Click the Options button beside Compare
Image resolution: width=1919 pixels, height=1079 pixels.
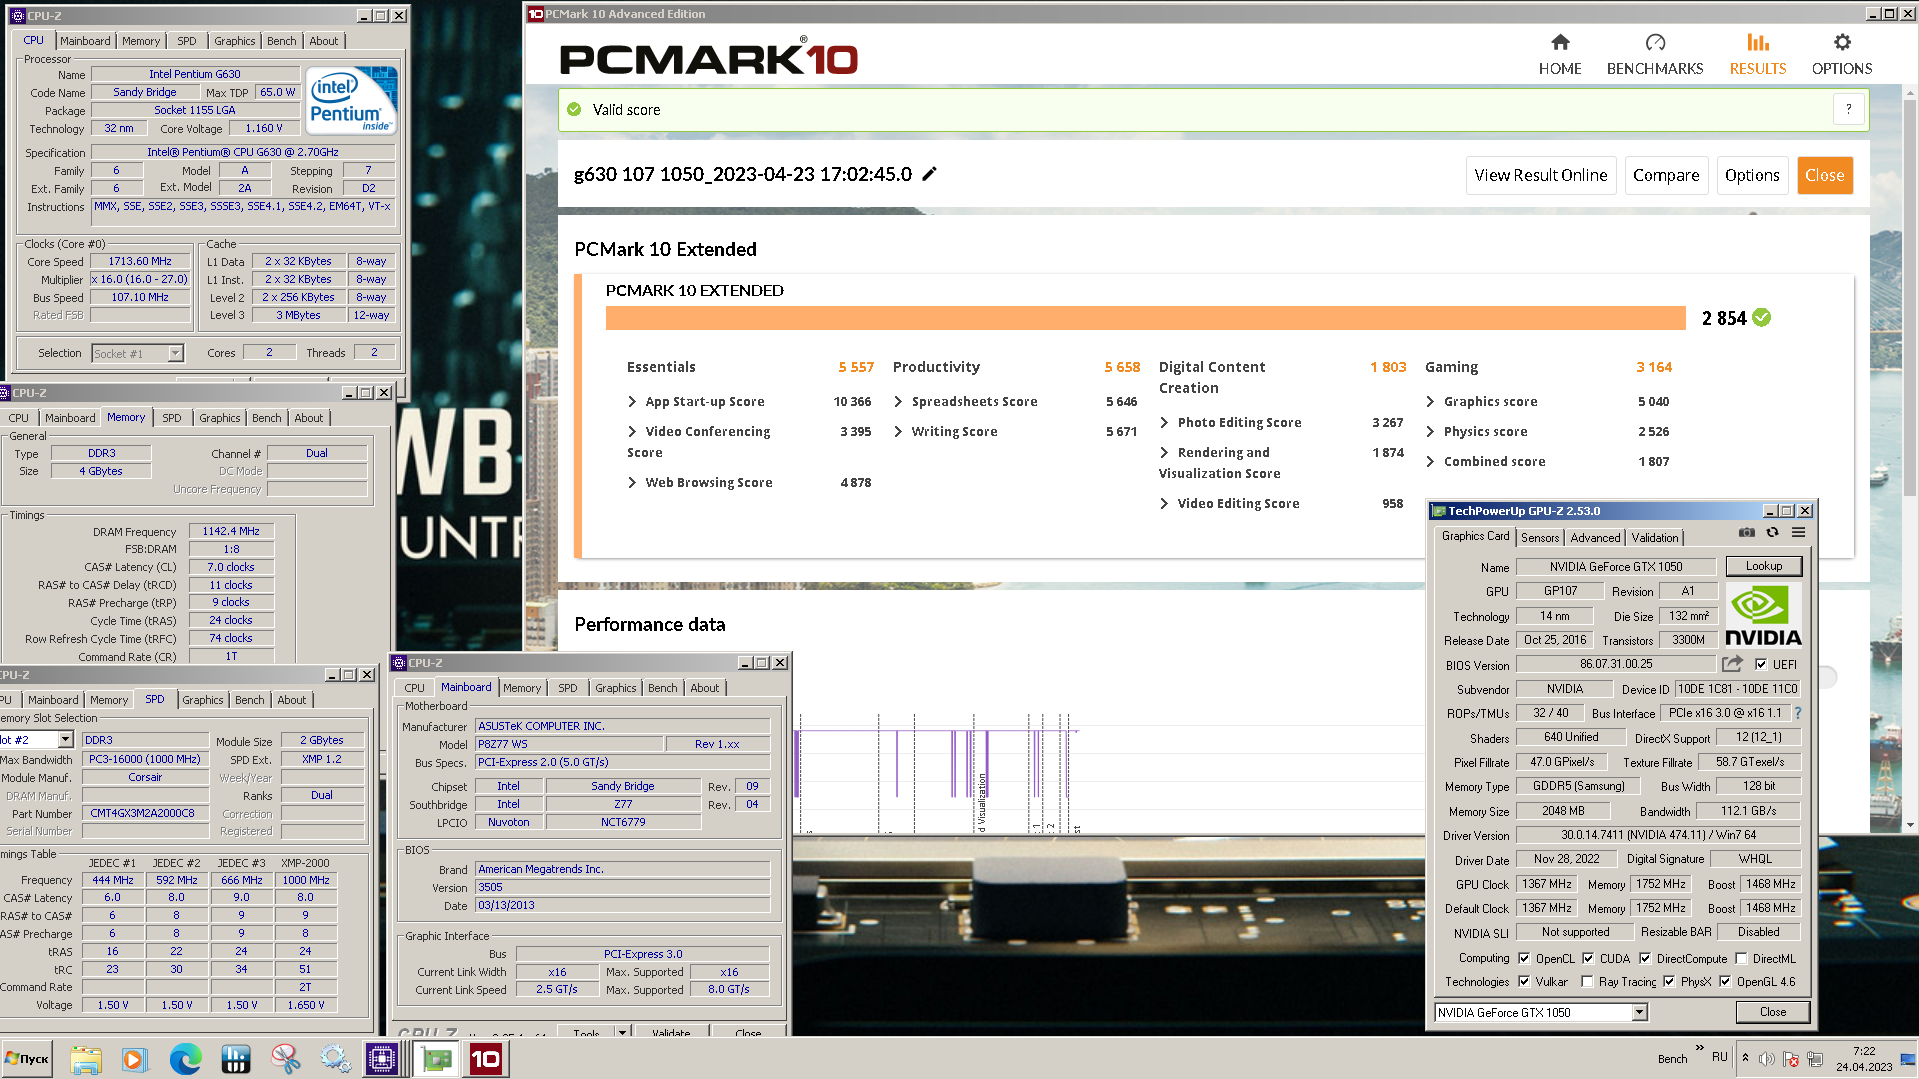click(x=1752, y=175)
